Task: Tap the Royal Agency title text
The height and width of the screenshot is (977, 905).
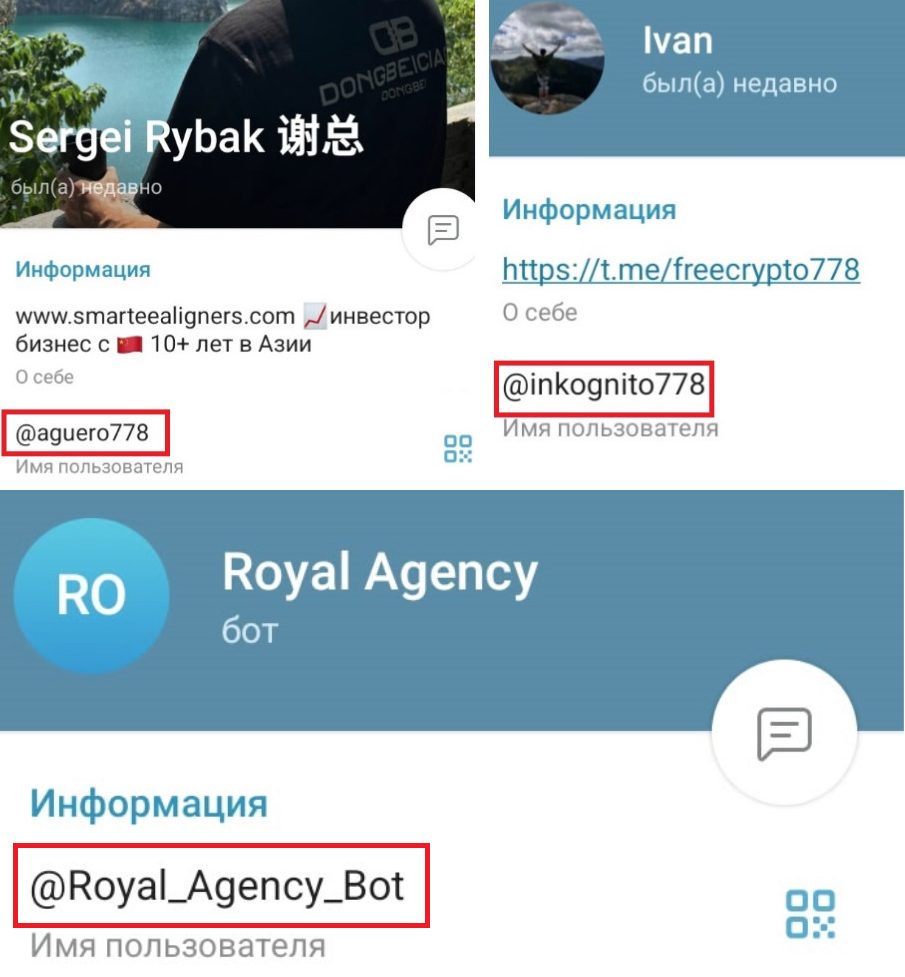Action: [380, 573]
